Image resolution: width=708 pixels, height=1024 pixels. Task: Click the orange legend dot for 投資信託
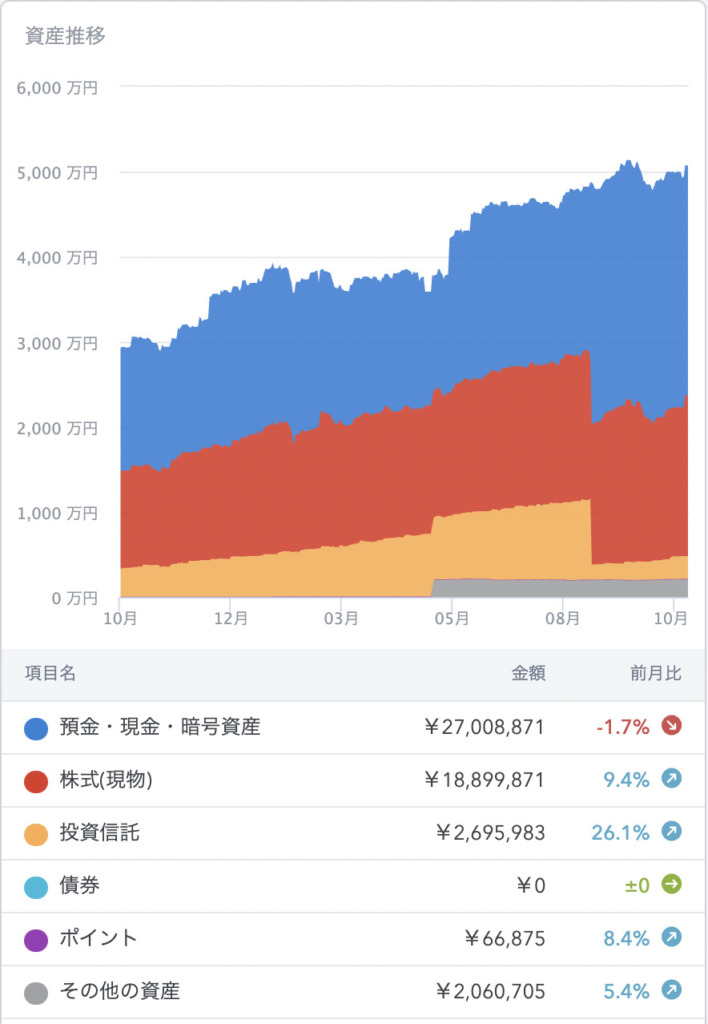pos(36,834)
